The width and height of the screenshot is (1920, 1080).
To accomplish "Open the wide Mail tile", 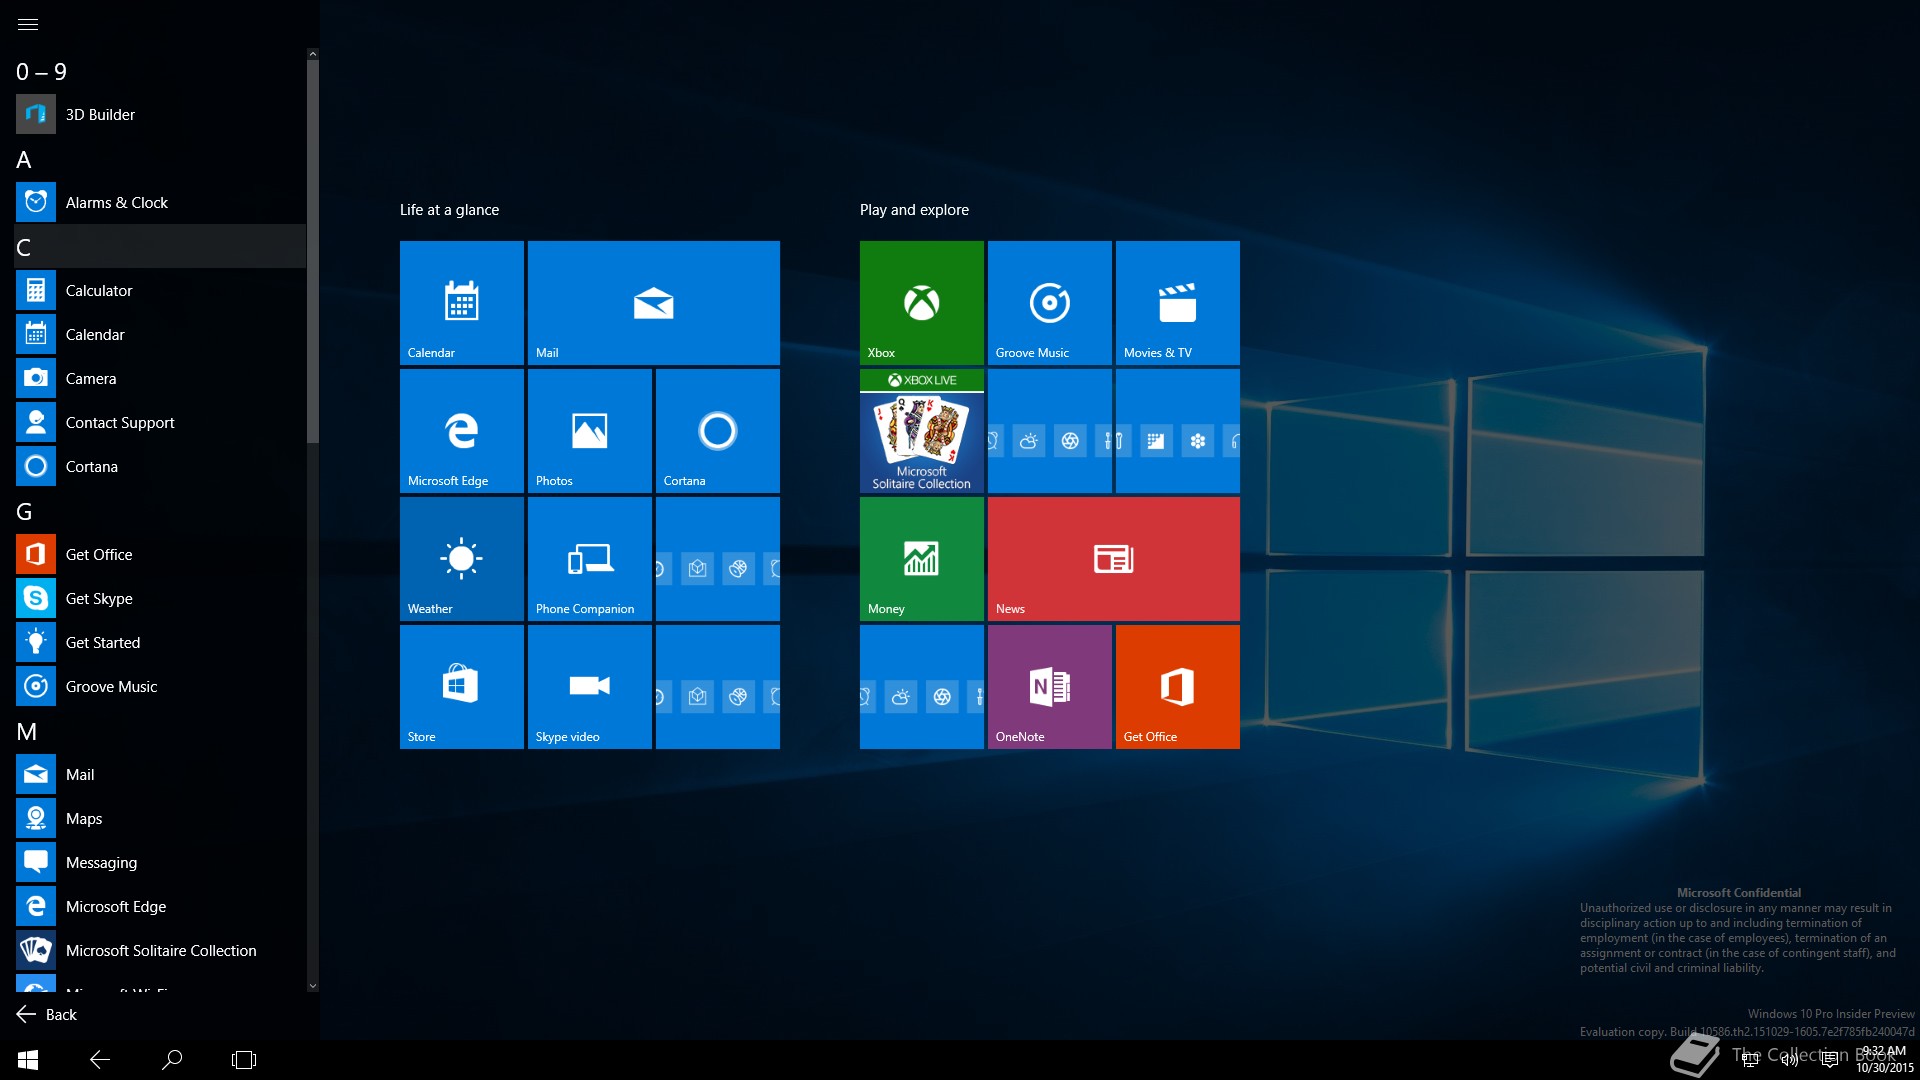I will [x=654, y=303].
